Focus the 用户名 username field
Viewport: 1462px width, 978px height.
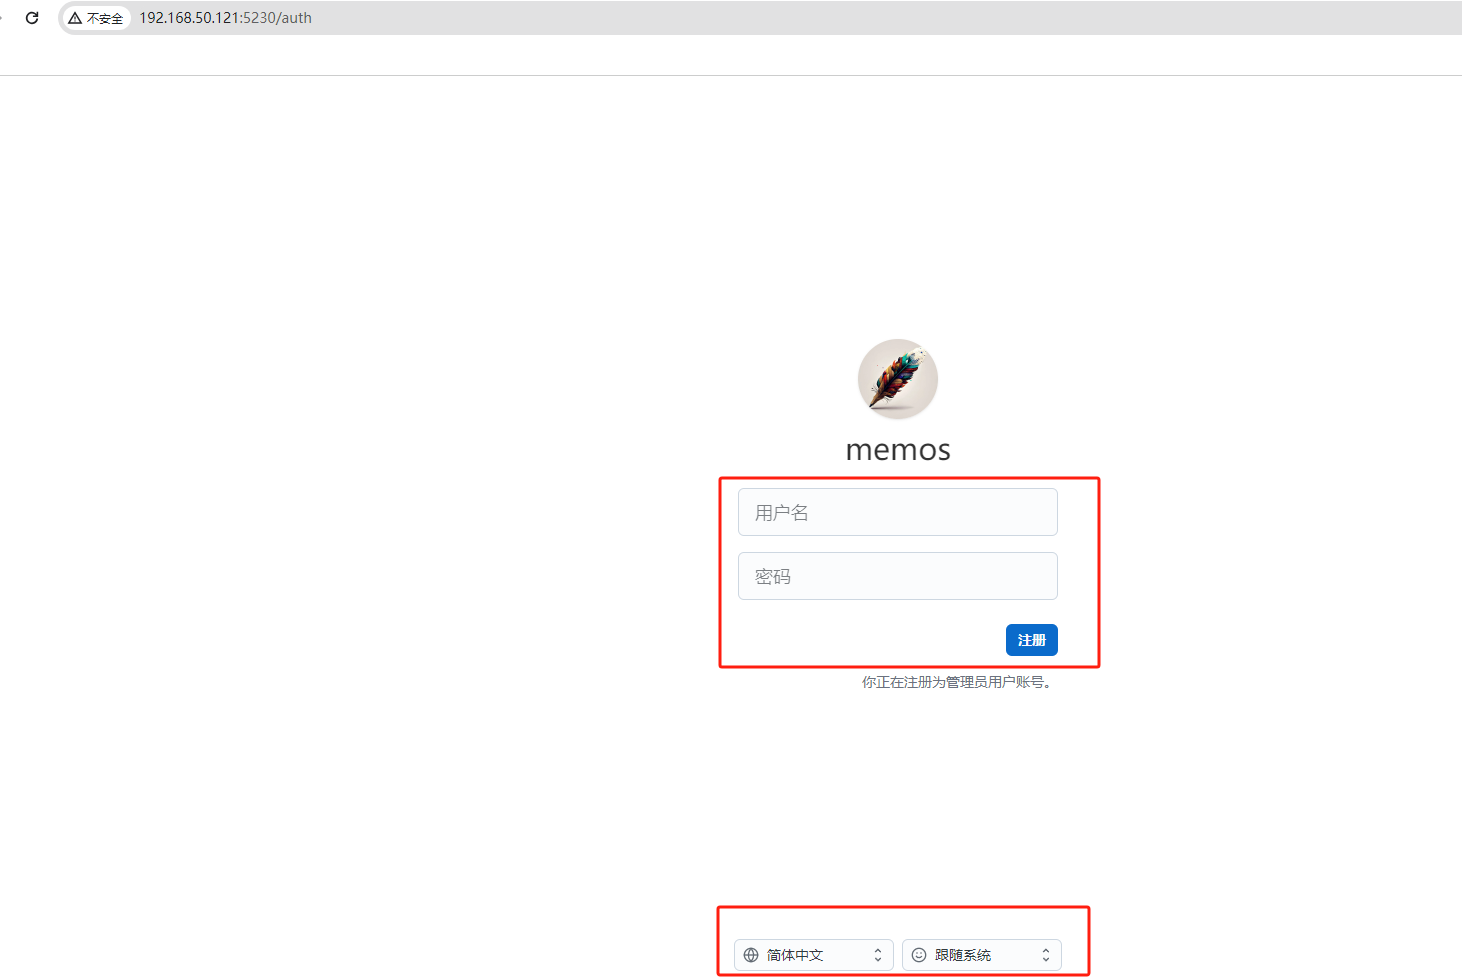point(898,512)
